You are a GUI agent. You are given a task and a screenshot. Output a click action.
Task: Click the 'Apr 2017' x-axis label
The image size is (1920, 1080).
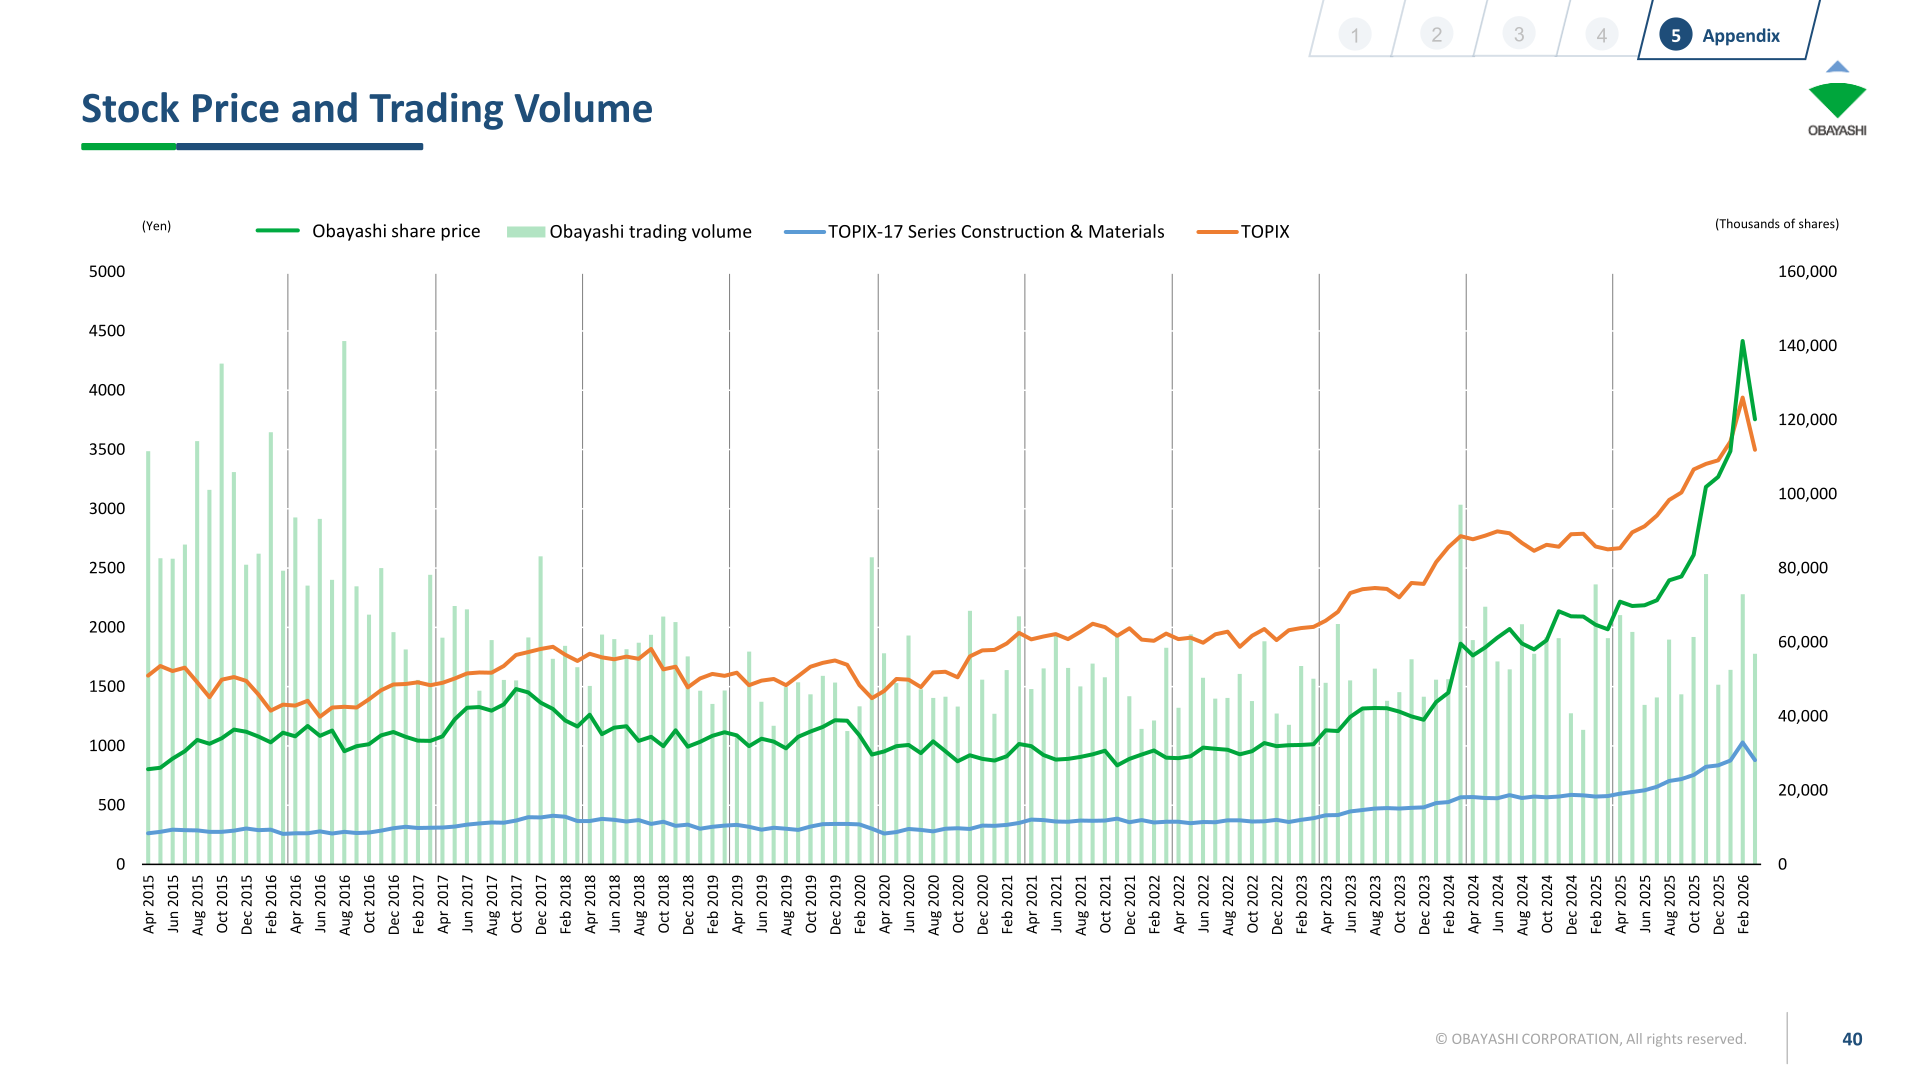(x=443, y=905)
